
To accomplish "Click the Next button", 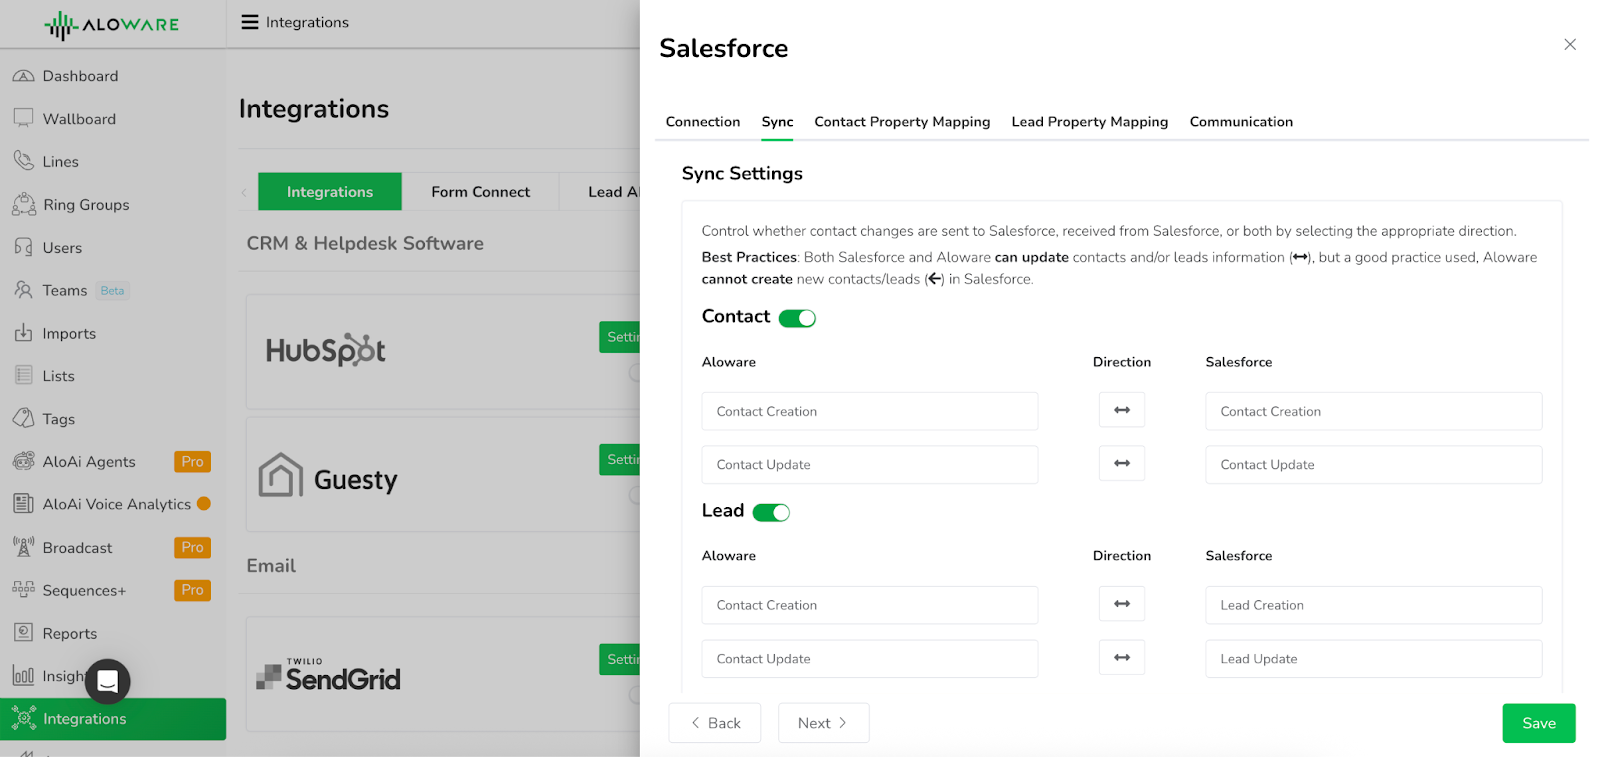I will 823,723.
